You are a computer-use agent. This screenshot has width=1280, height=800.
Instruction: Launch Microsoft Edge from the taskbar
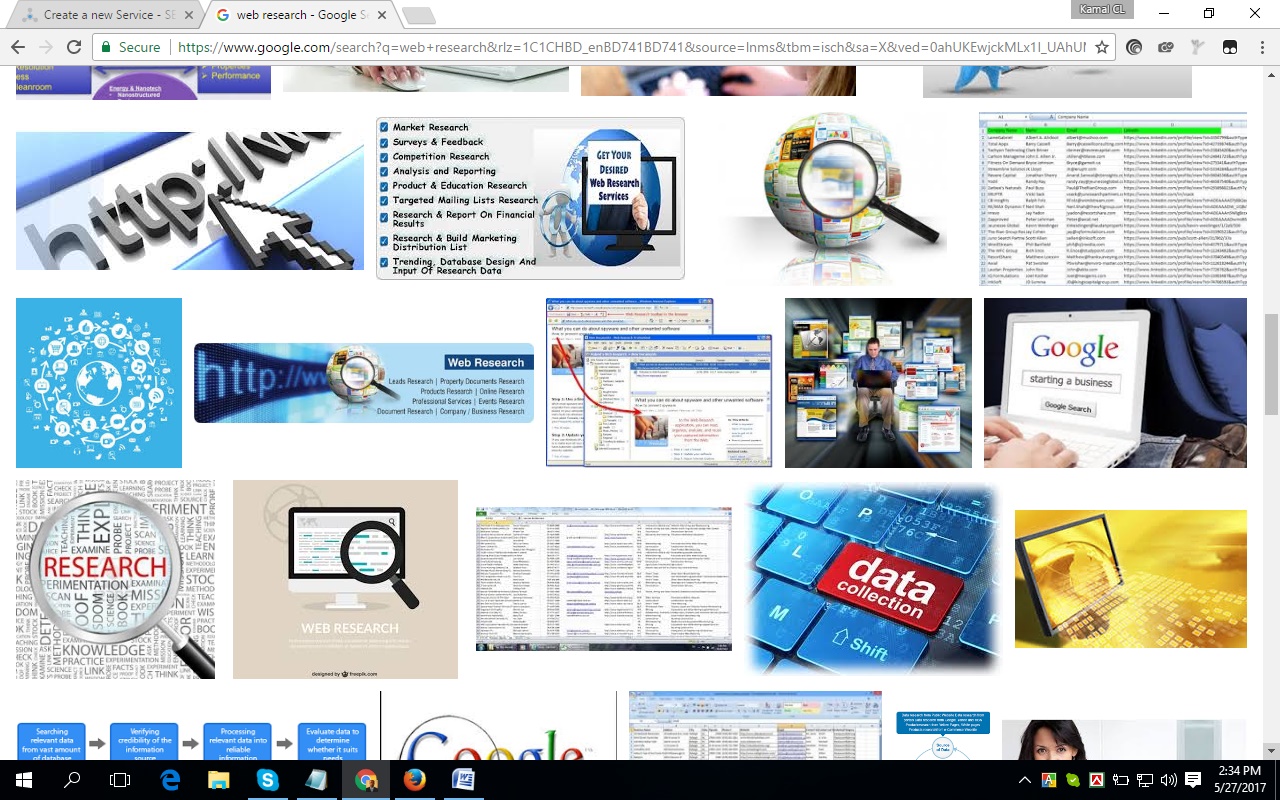[170, 780]
